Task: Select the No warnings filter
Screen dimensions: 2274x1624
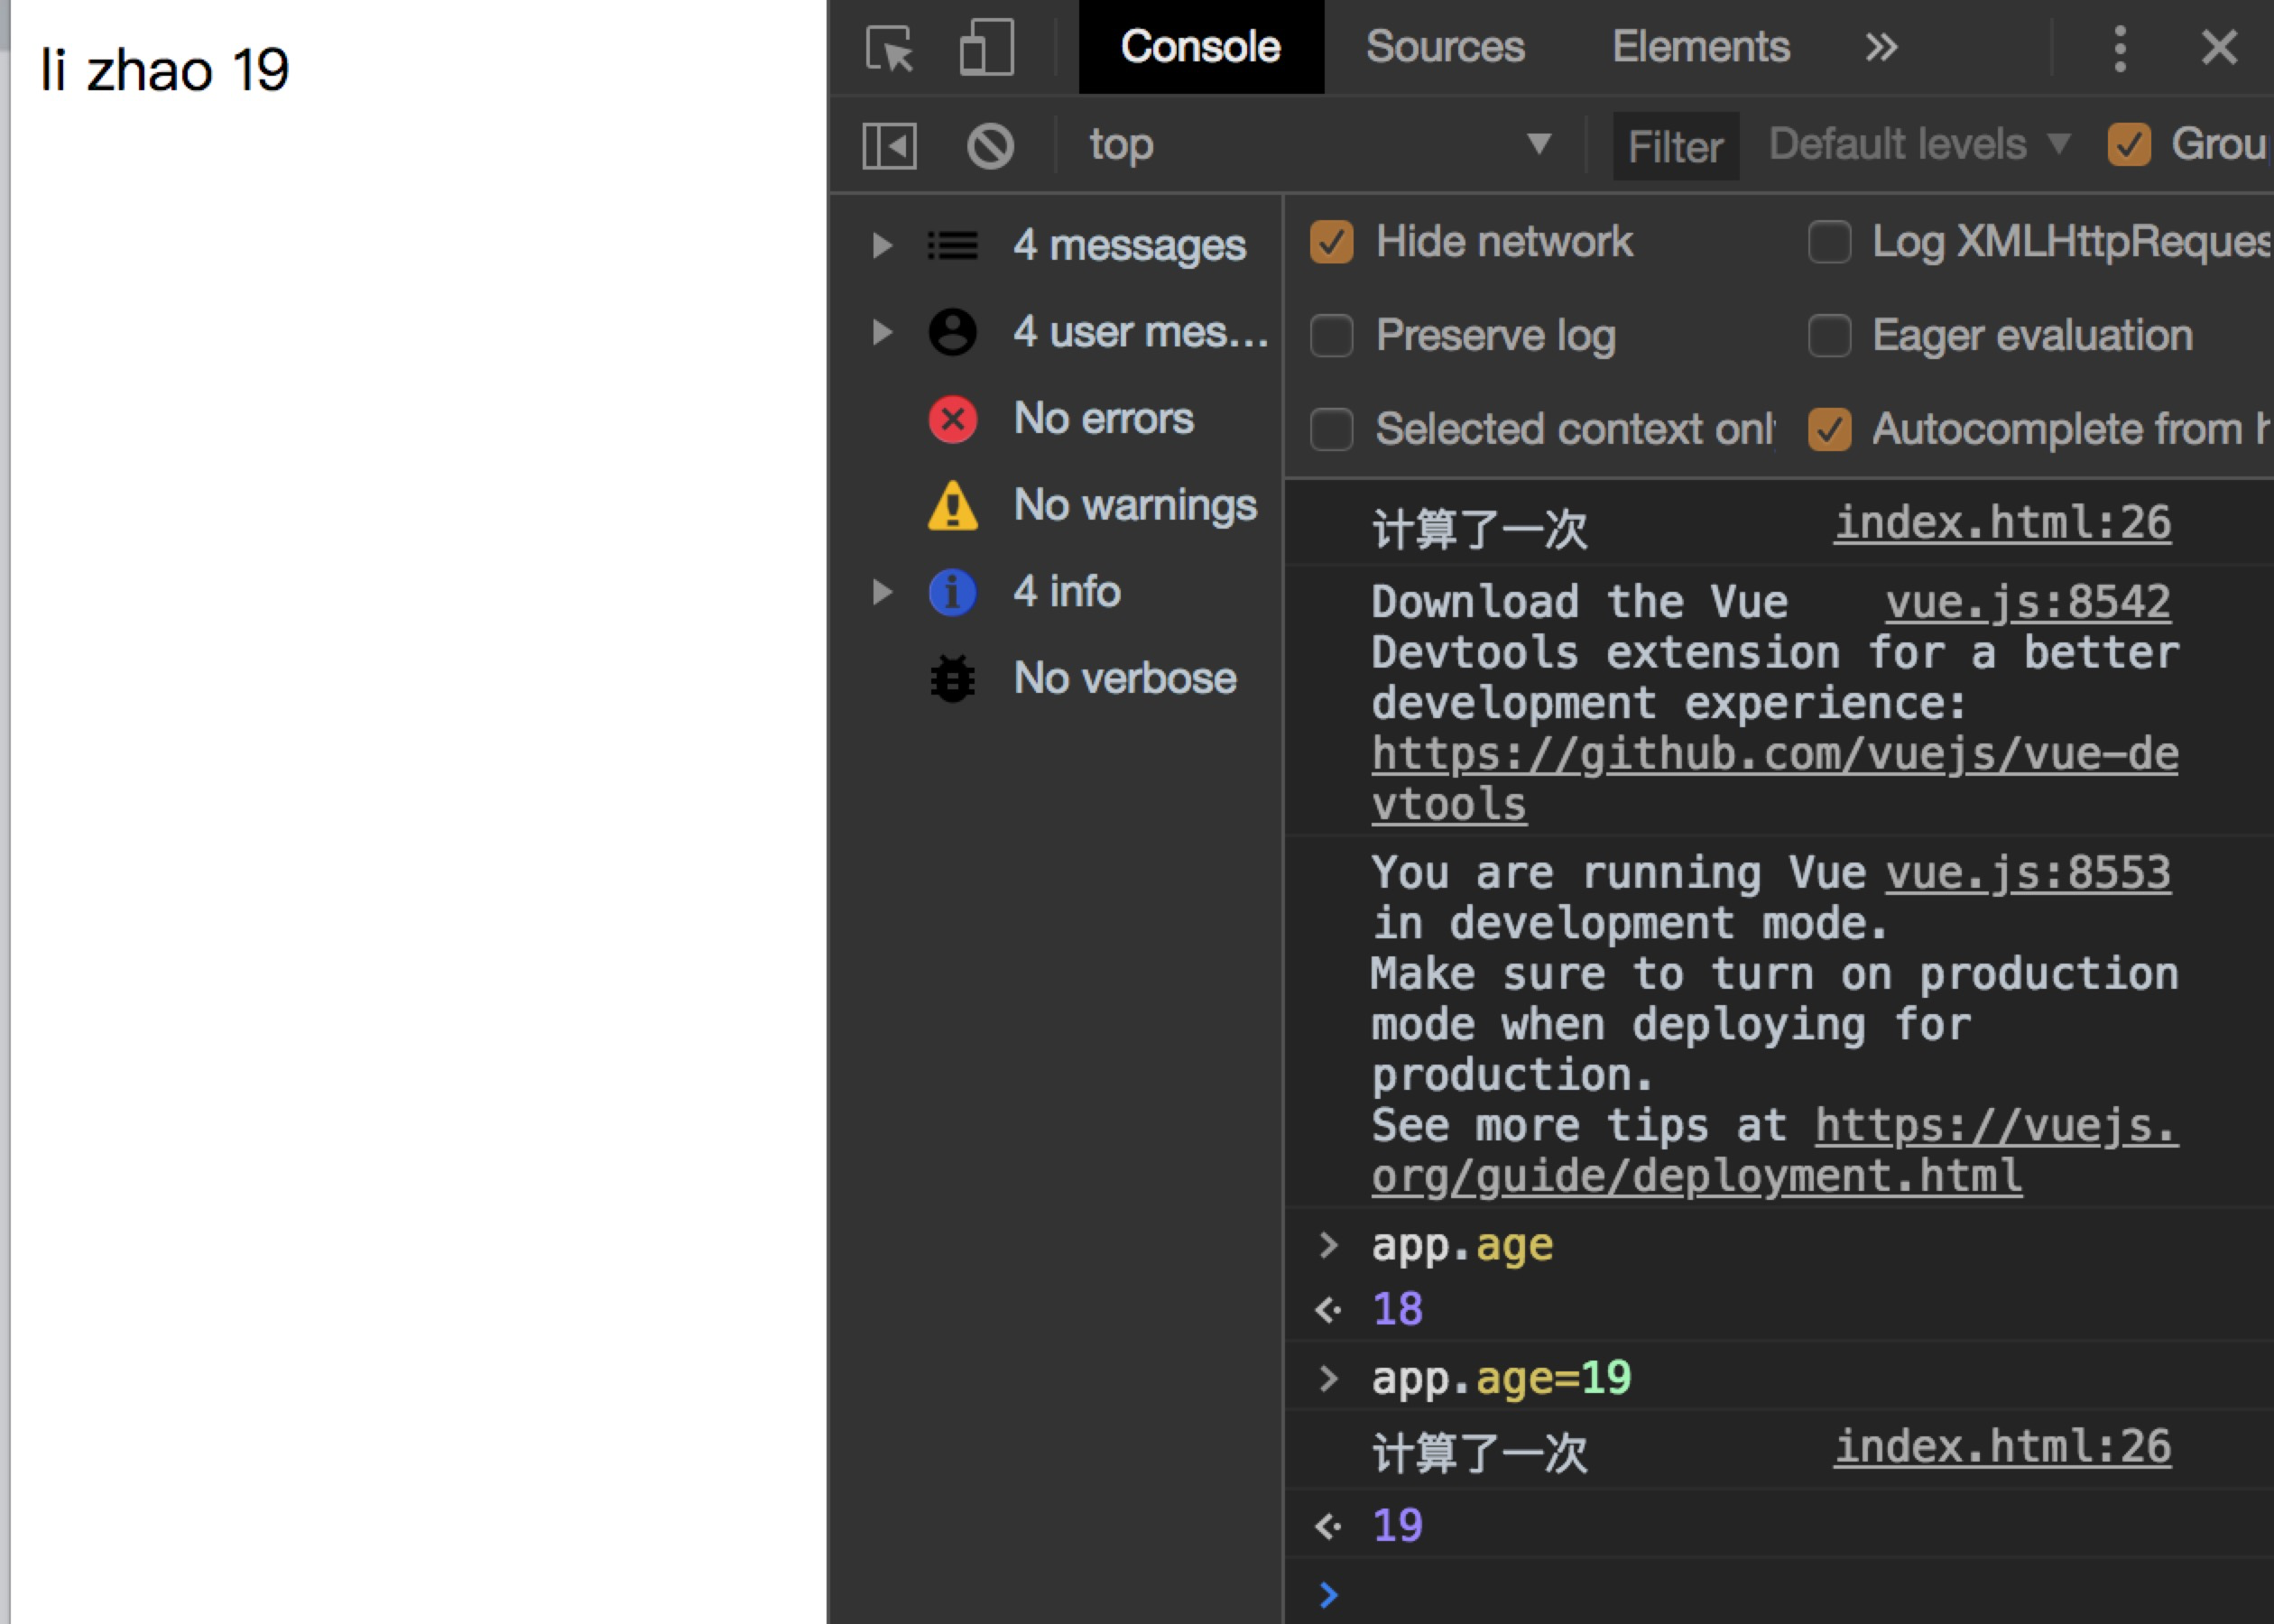Action: coord(1134,505)
